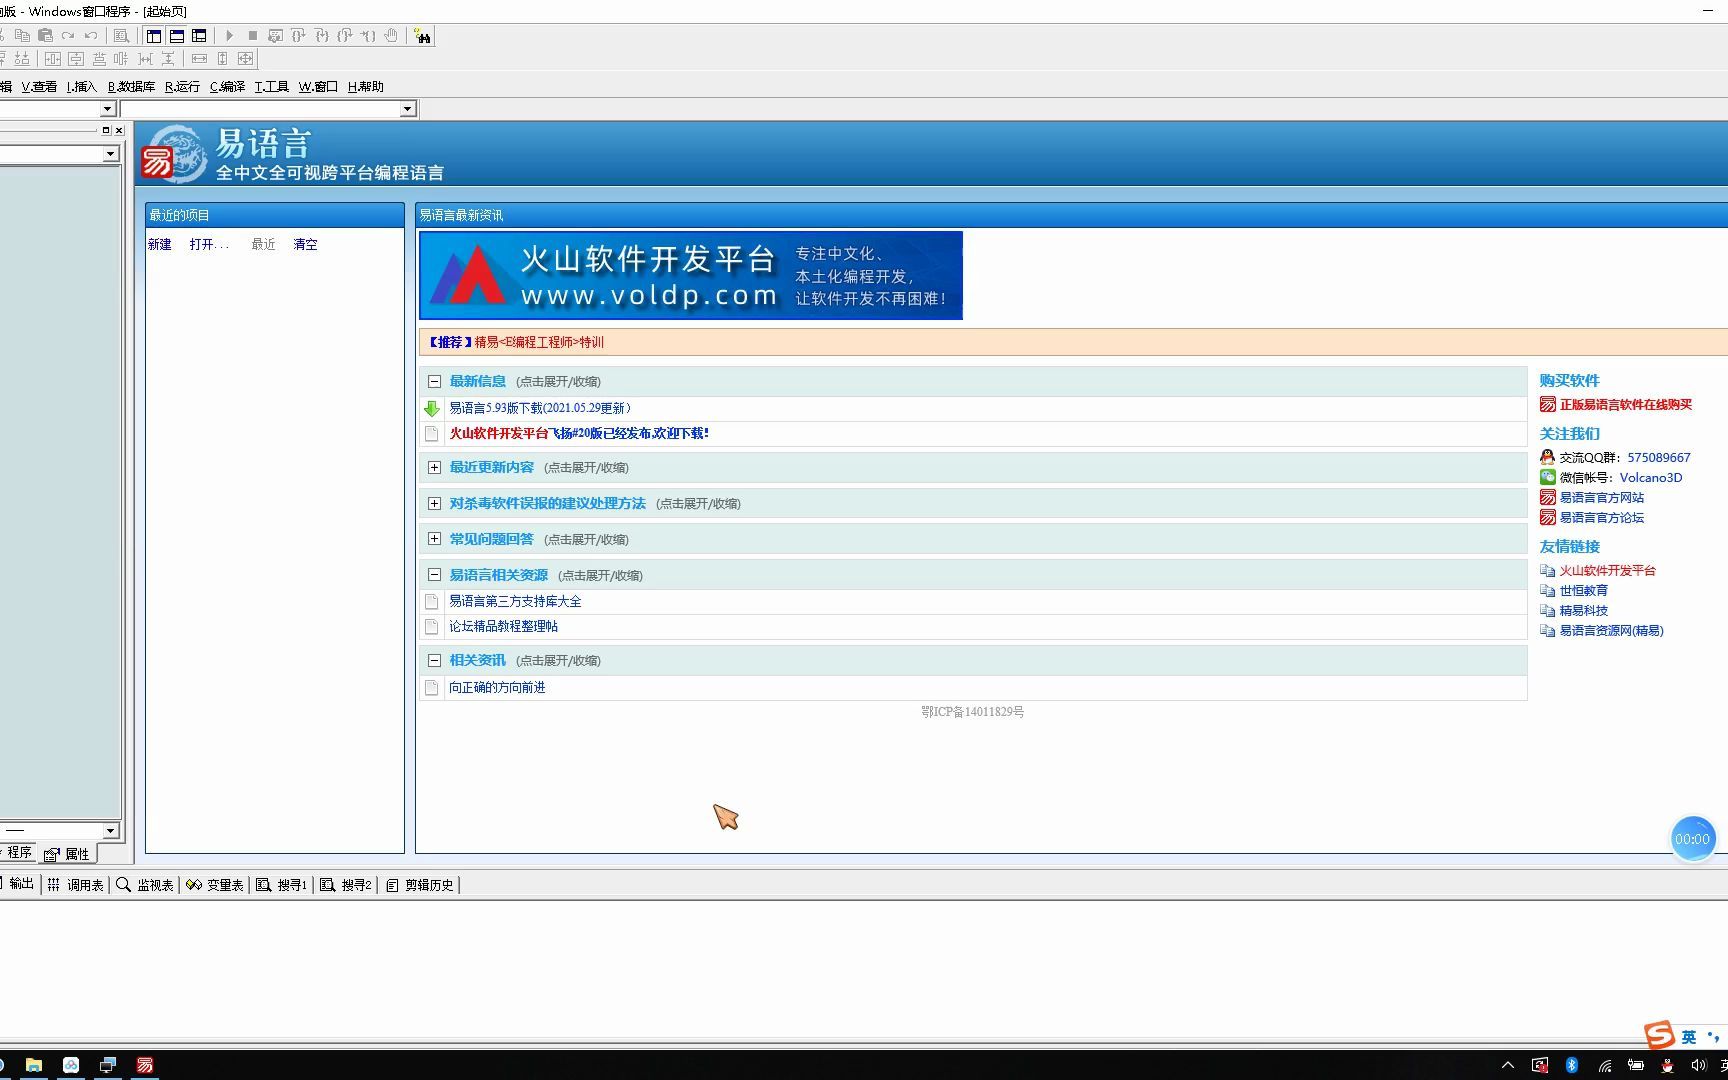
Task: Open the 易语言5.93版下载 link
Action: pos(540,408)
